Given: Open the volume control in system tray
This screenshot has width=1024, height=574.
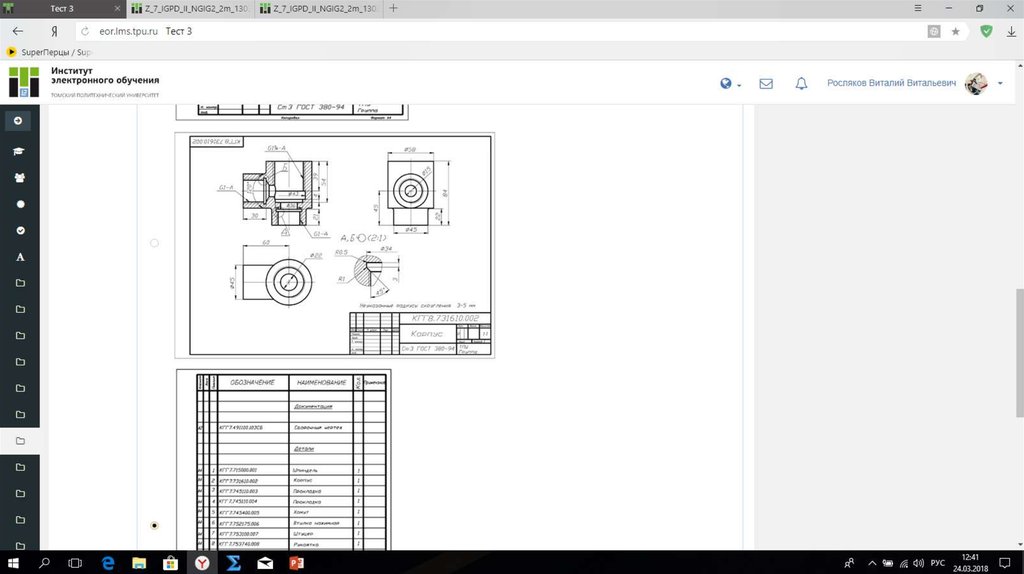Looking at the screenshot, I should pyautogui.click(x=918, y=563).
